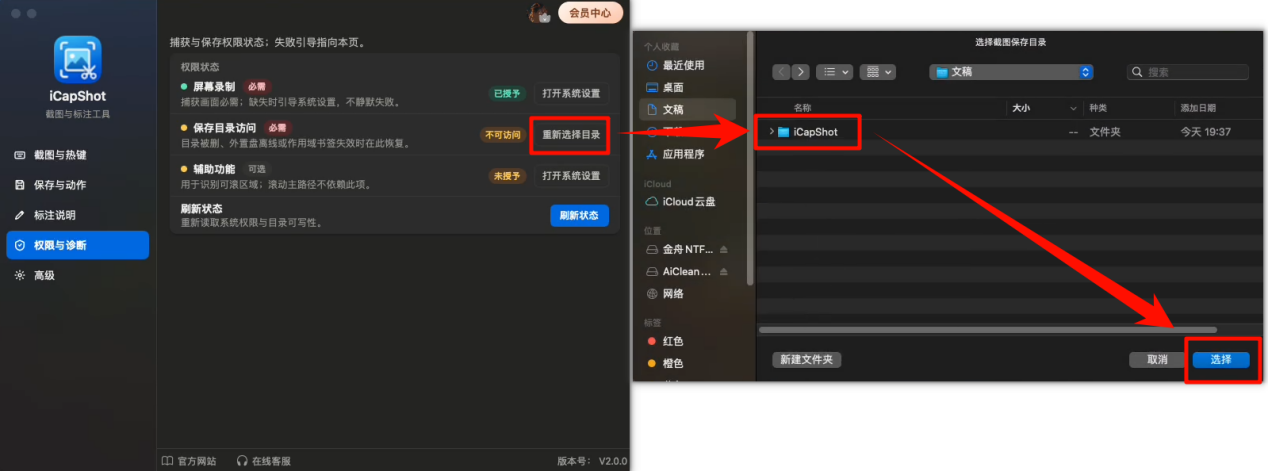
Task: Click 新建文件夹 to create folder
Action: 807,359
